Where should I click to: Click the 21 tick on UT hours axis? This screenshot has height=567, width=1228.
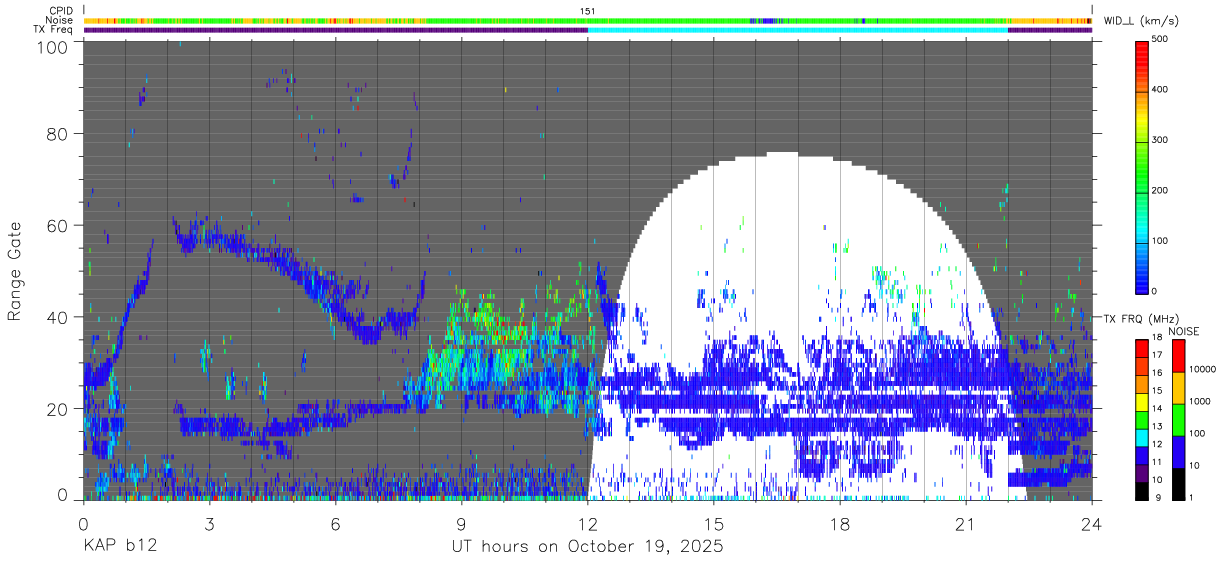[x=966, y=524]
